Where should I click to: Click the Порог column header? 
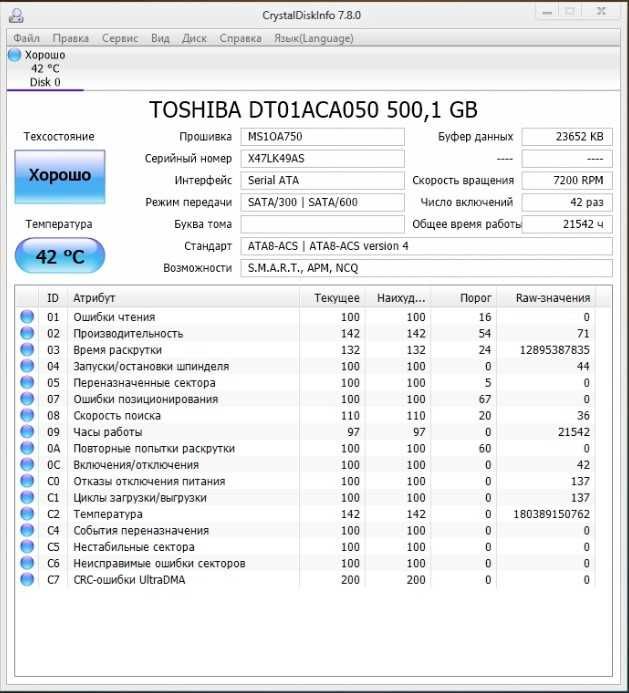[x=464, y=298]
